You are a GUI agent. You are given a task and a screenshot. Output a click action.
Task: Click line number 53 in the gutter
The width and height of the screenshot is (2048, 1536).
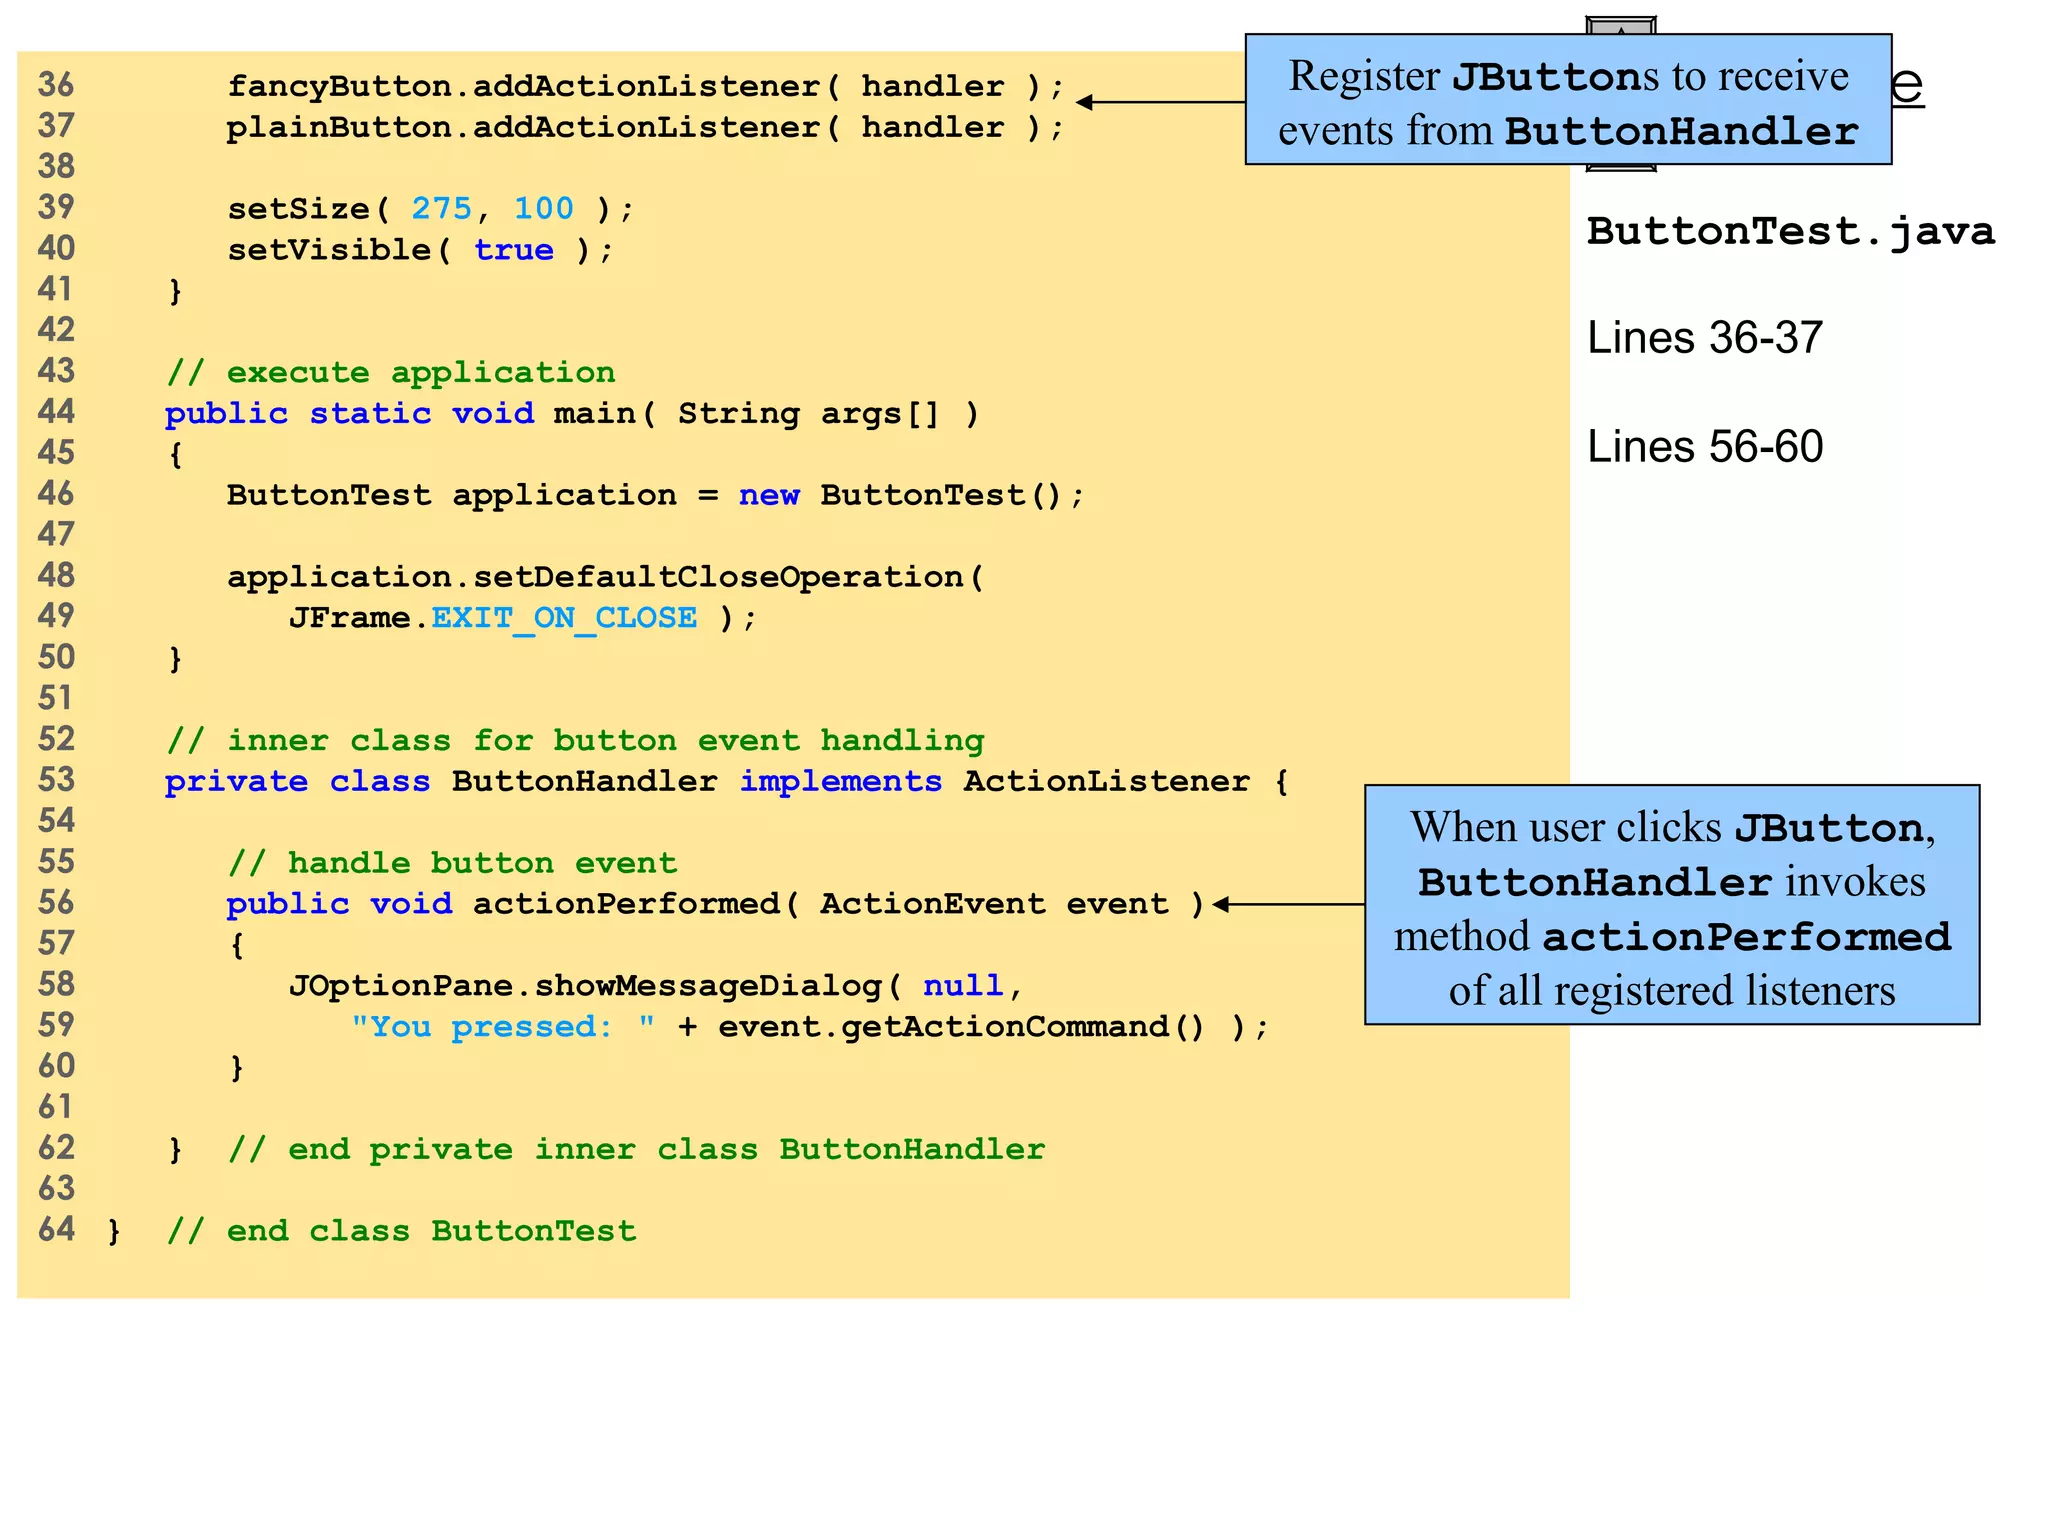(x=57, y=780)
